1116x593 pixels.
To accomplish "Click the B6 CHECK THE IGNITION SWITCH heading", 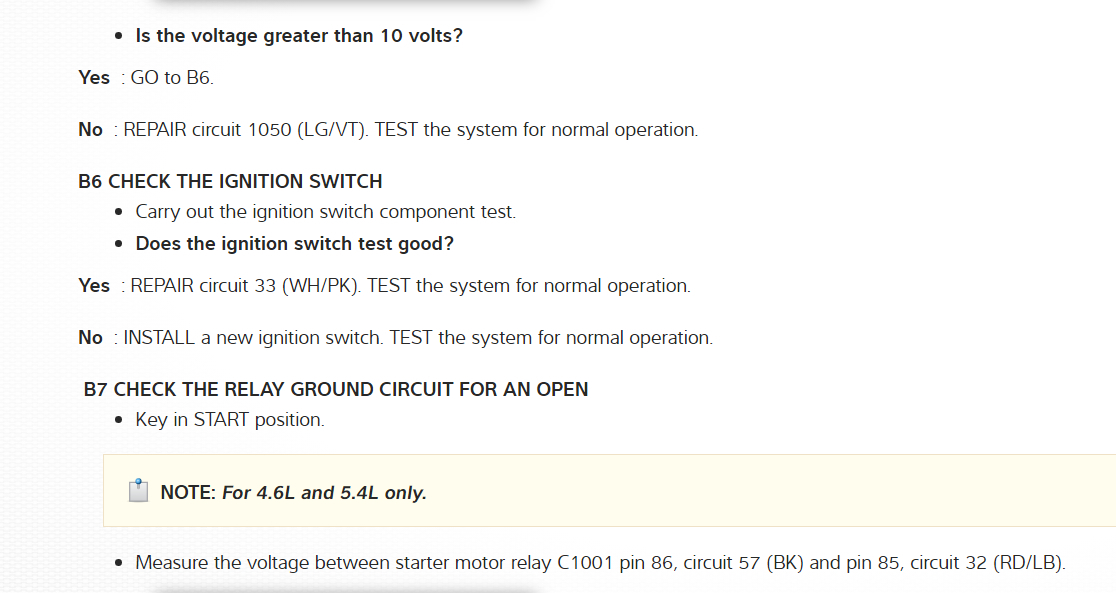I will [230, 182].
